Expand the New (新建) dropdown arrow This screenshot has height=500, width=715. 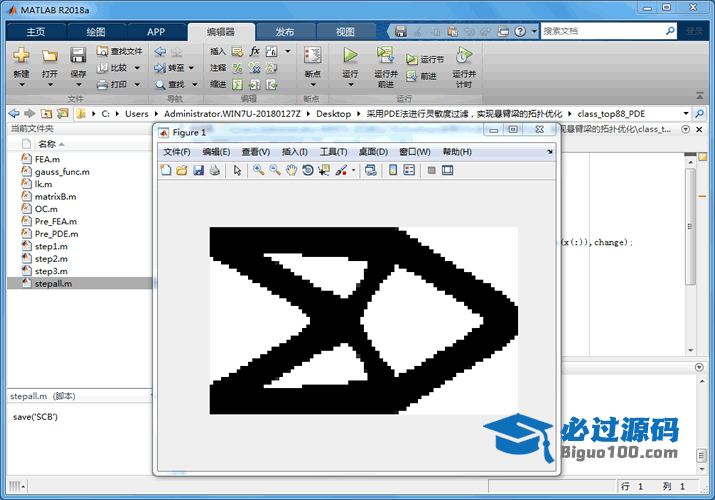pos(21,85)
